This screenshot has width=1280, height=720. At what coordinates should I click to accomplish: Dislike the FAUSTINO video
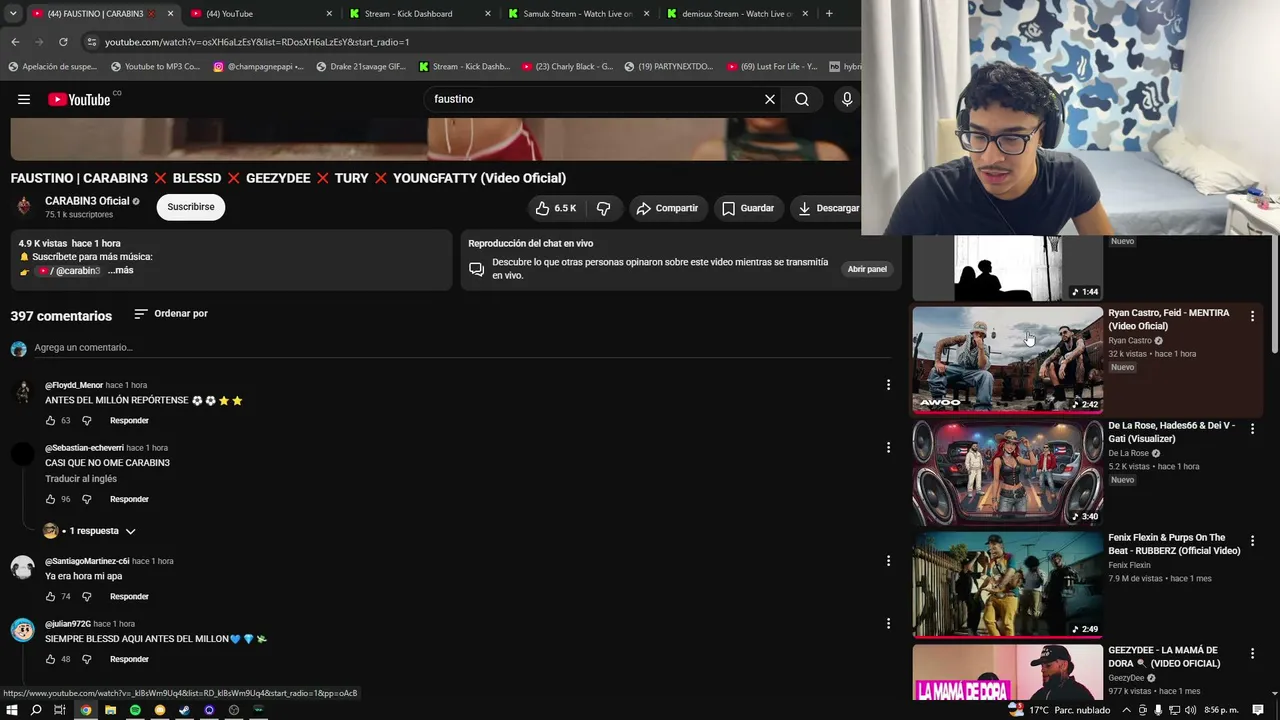[603, 208]
